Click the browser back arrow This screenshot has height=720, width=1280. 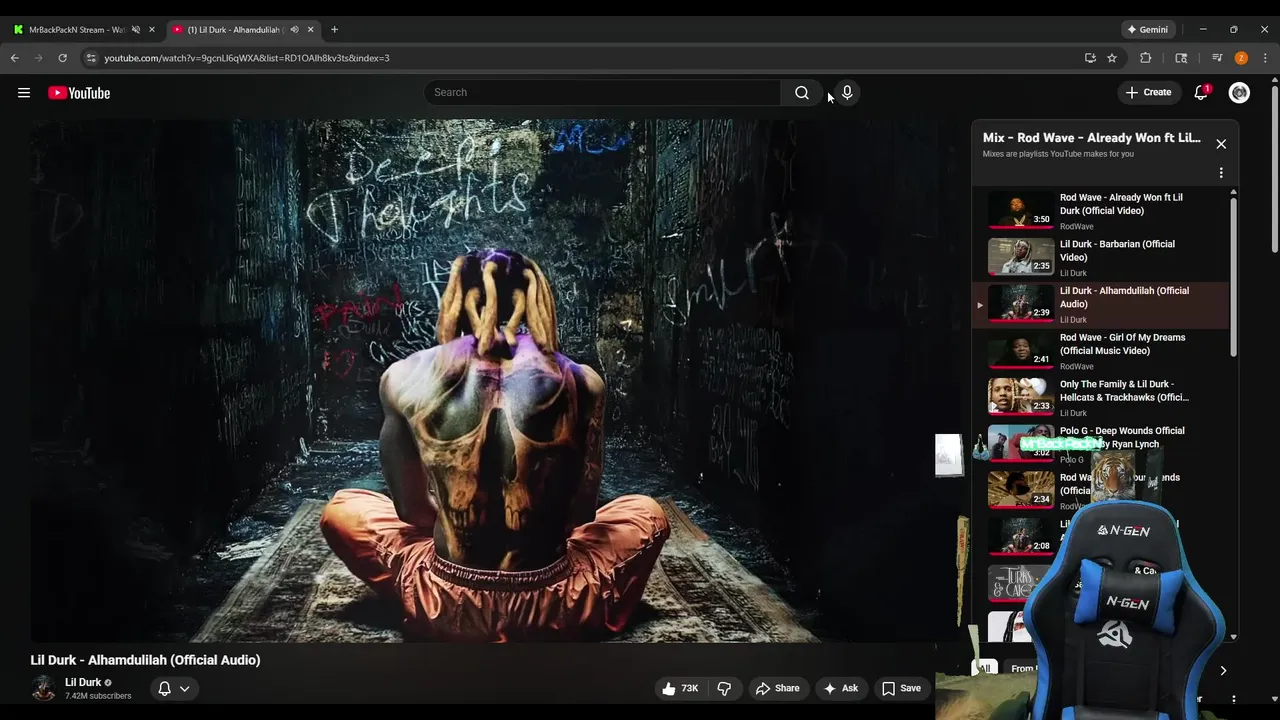[15, 58]
